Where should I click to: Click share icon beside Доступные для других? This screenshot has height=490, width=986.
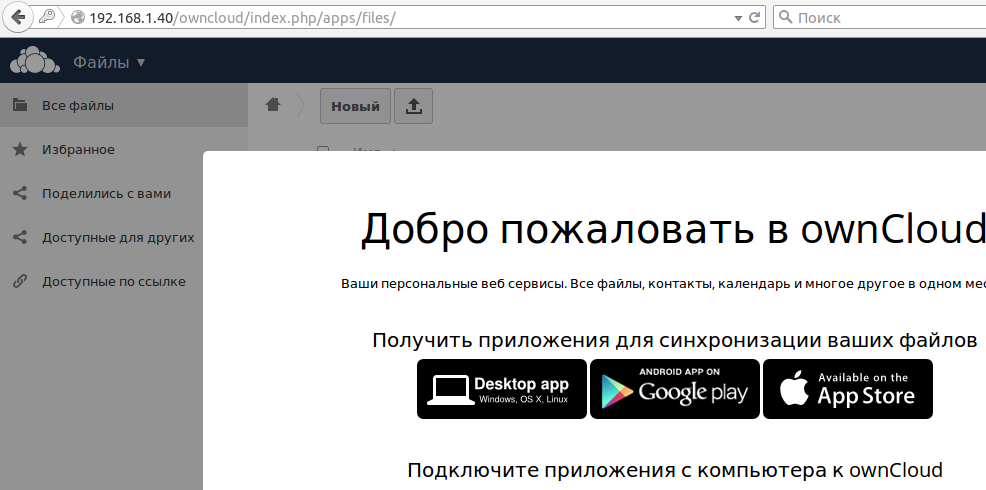click(x=20, y=237)
